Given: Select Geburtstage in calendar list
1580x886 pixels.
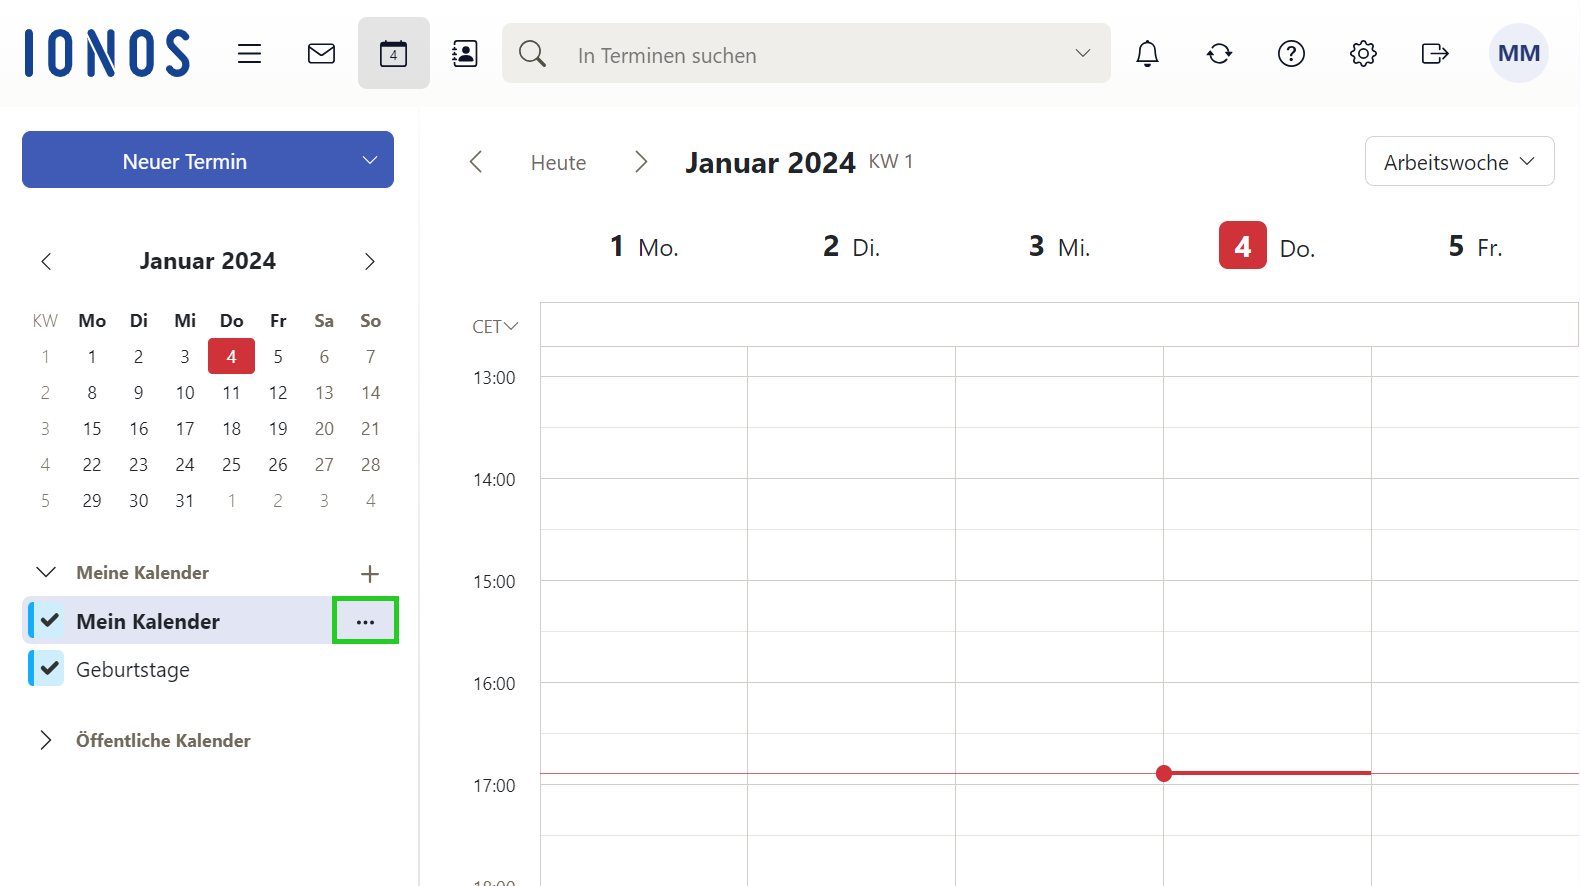Looking at the screenshot, I should point(133,669).
